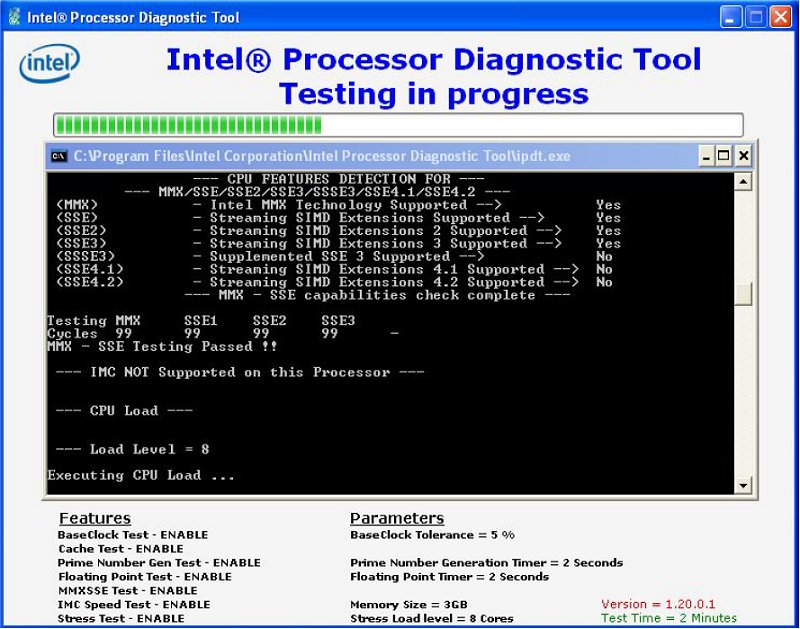Click the green testing progress bar
Screen dimensions: 800x629
pyautogui.click(x=398, y=125)
